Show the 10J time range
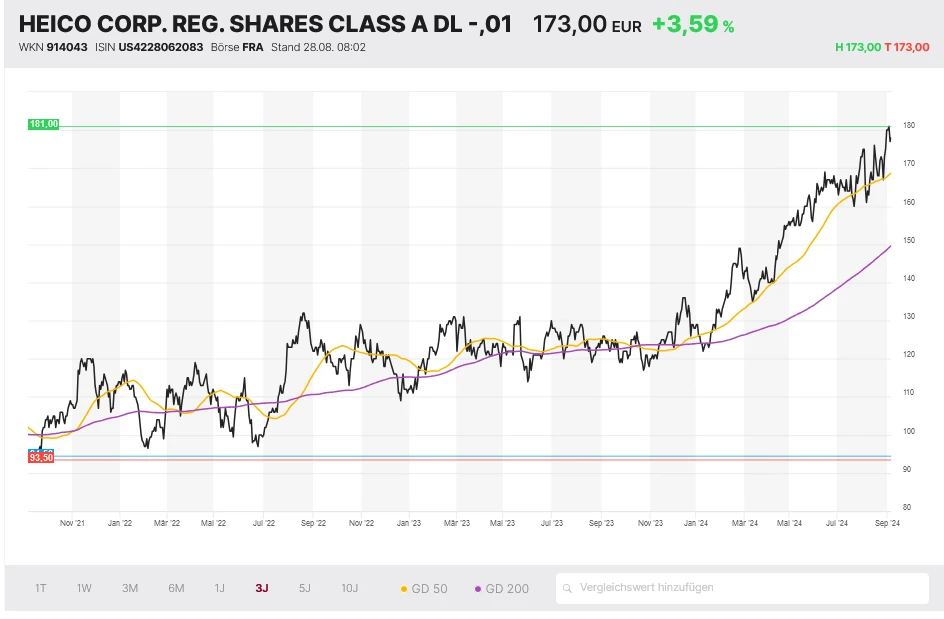This screenshot has height=619, width=944. coord(350,588)
